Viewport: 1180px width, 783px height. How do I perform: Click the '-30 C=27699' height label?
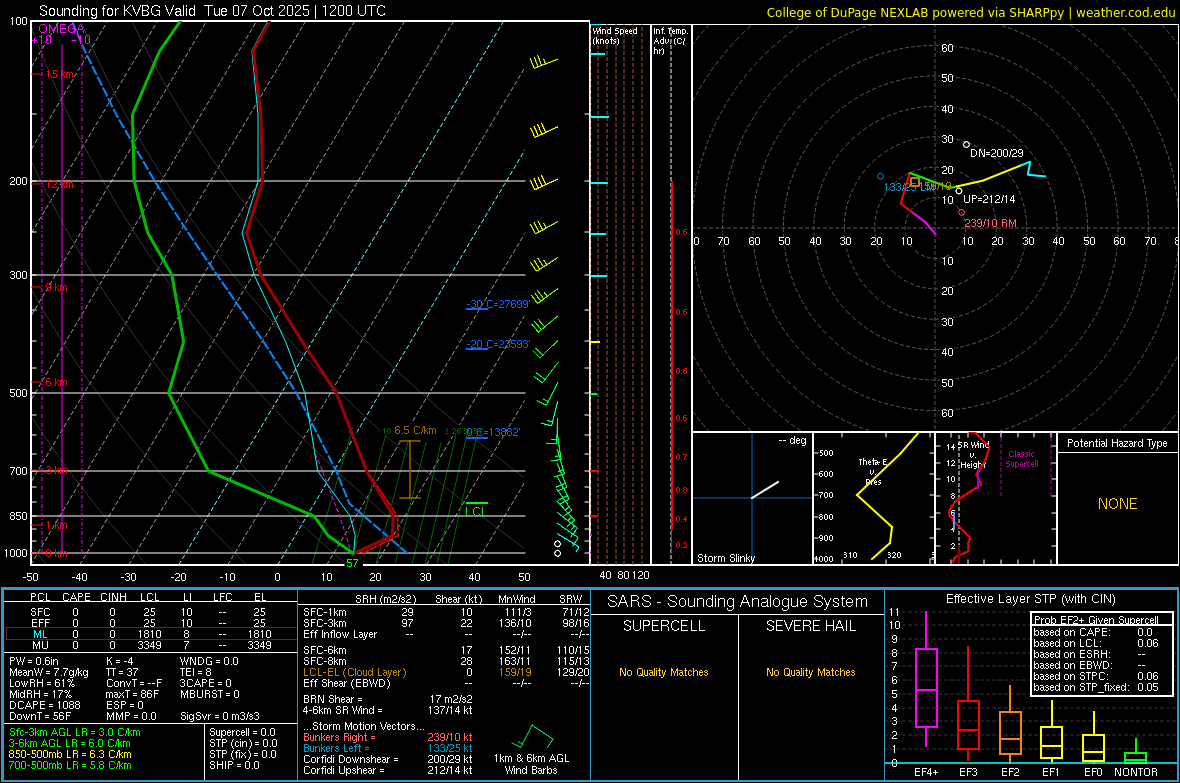coord(497,304)
